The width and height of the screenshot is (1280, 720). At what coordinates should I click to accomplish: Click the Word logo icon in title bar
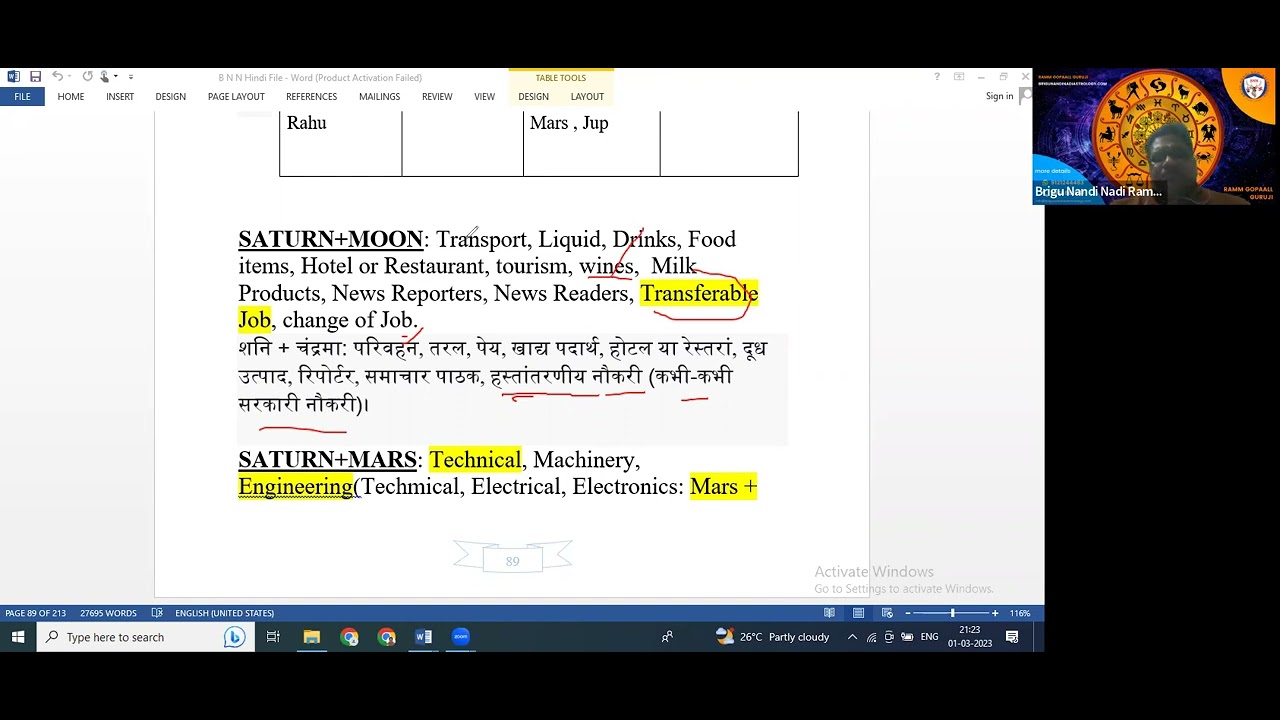(13, 77)
